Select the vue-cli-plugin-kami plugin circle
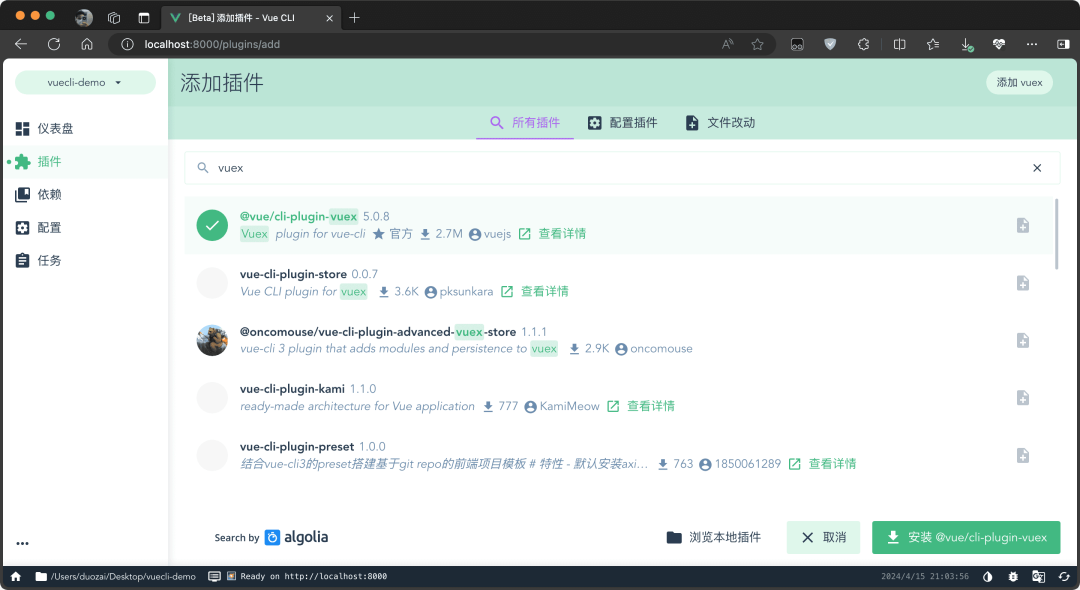 tap(212, 398)
